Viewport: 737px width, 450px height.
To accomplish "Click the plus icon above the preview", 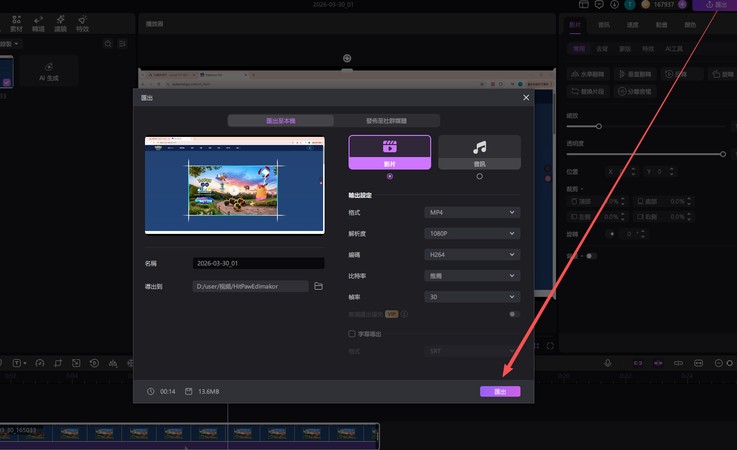I will [347, 58].
